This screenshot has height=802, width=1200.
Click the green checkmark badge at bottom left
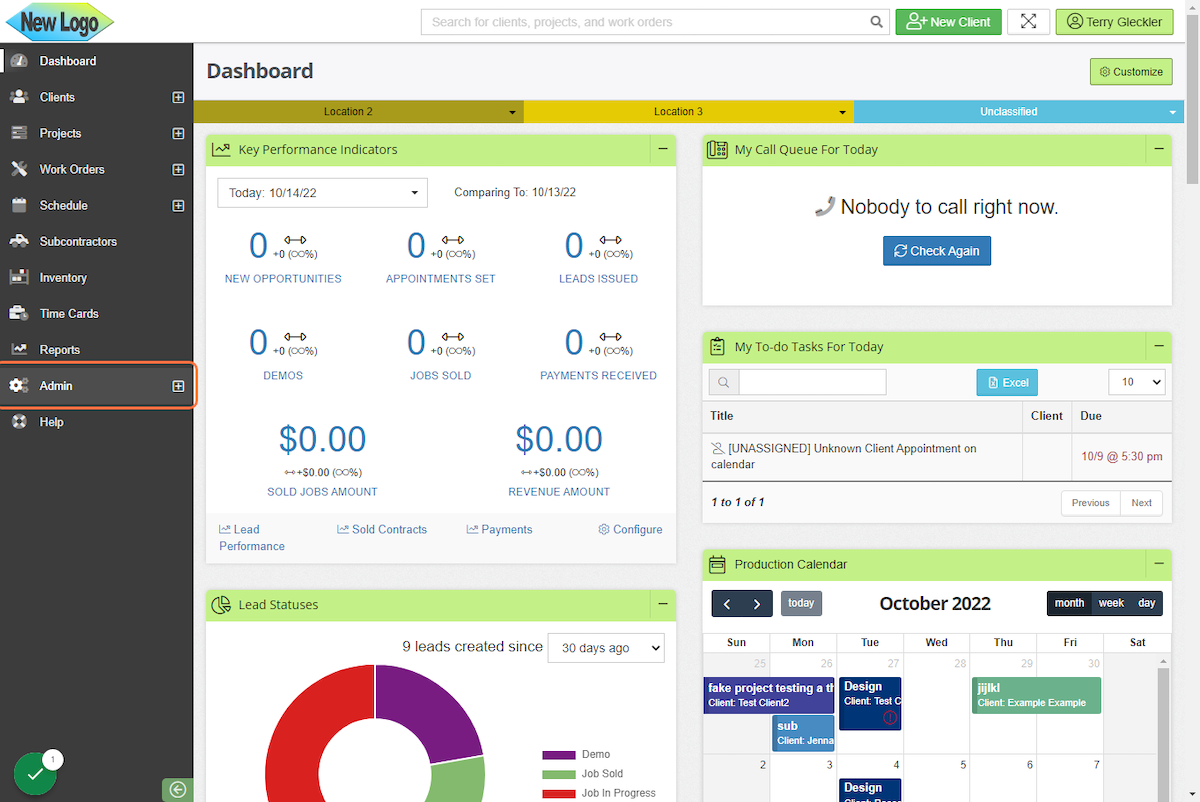[35, 774]
